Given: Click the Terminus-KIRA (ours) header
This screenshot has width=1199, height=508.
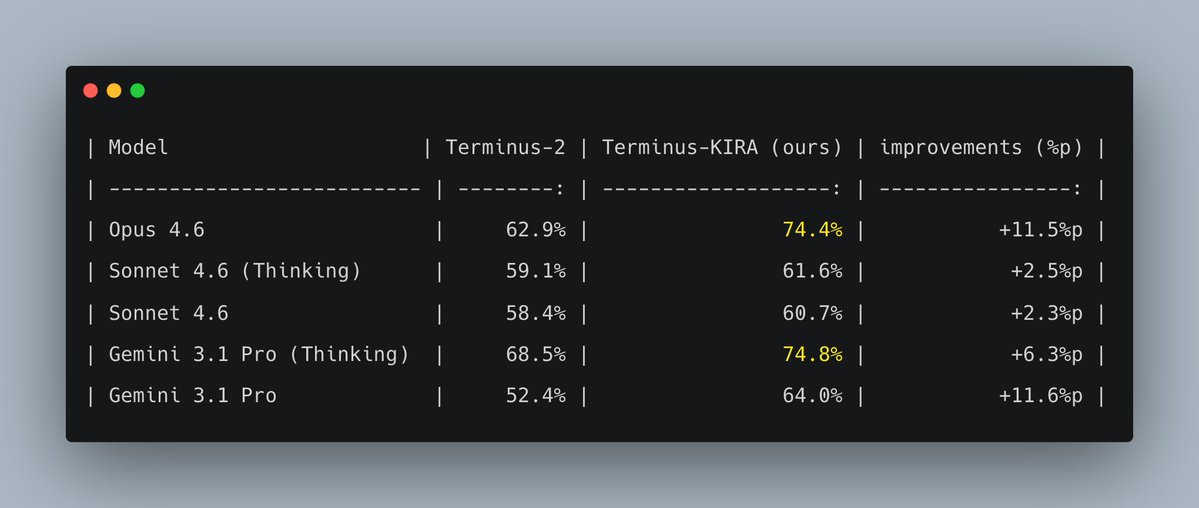Looking at the screenshot, I should [x=722, y=148].
